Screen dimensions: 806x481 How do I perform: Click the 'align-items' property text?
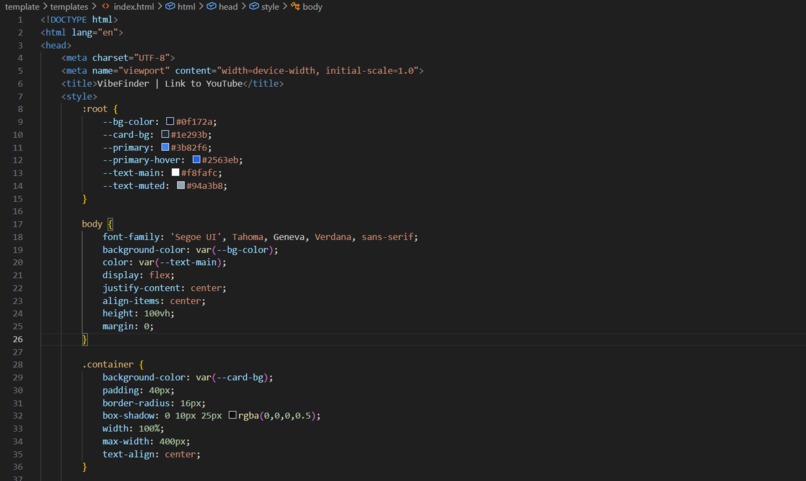pos(131,301)
